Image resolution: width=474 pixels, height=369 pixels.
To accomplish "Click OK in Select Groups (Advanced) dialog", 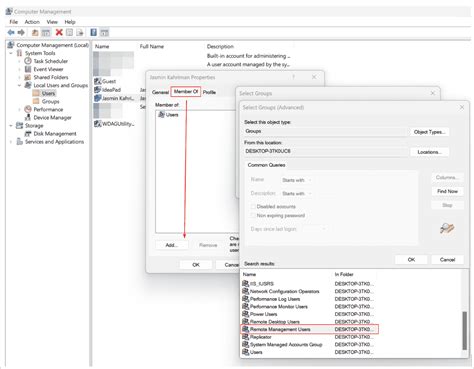I will pos(411,260).
